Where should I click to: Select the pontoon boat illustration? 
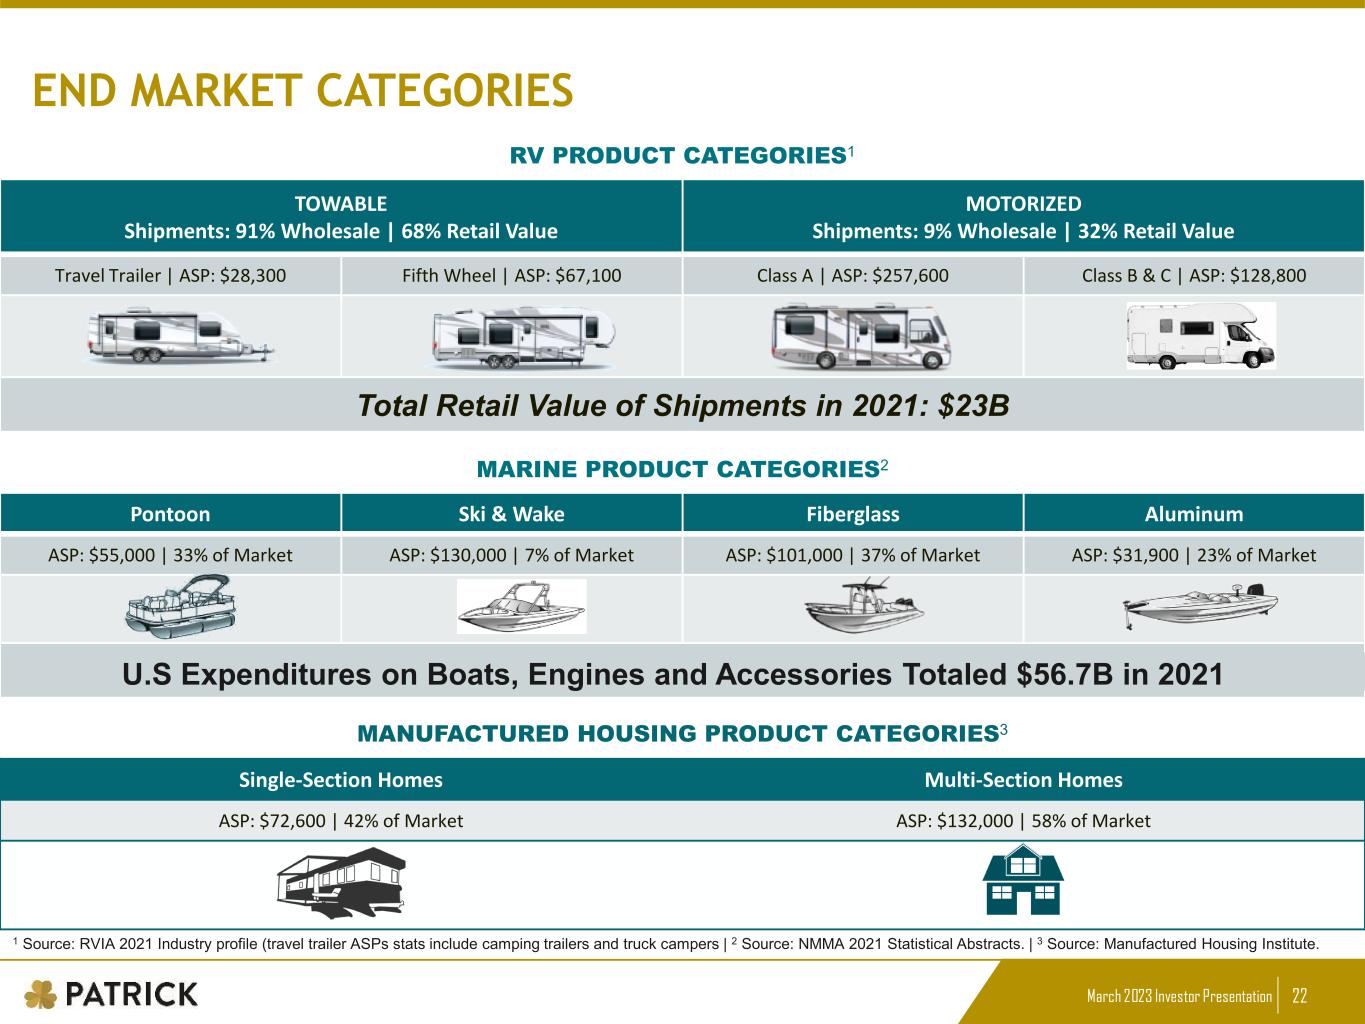pyautogui.click(x=180, y=607)
